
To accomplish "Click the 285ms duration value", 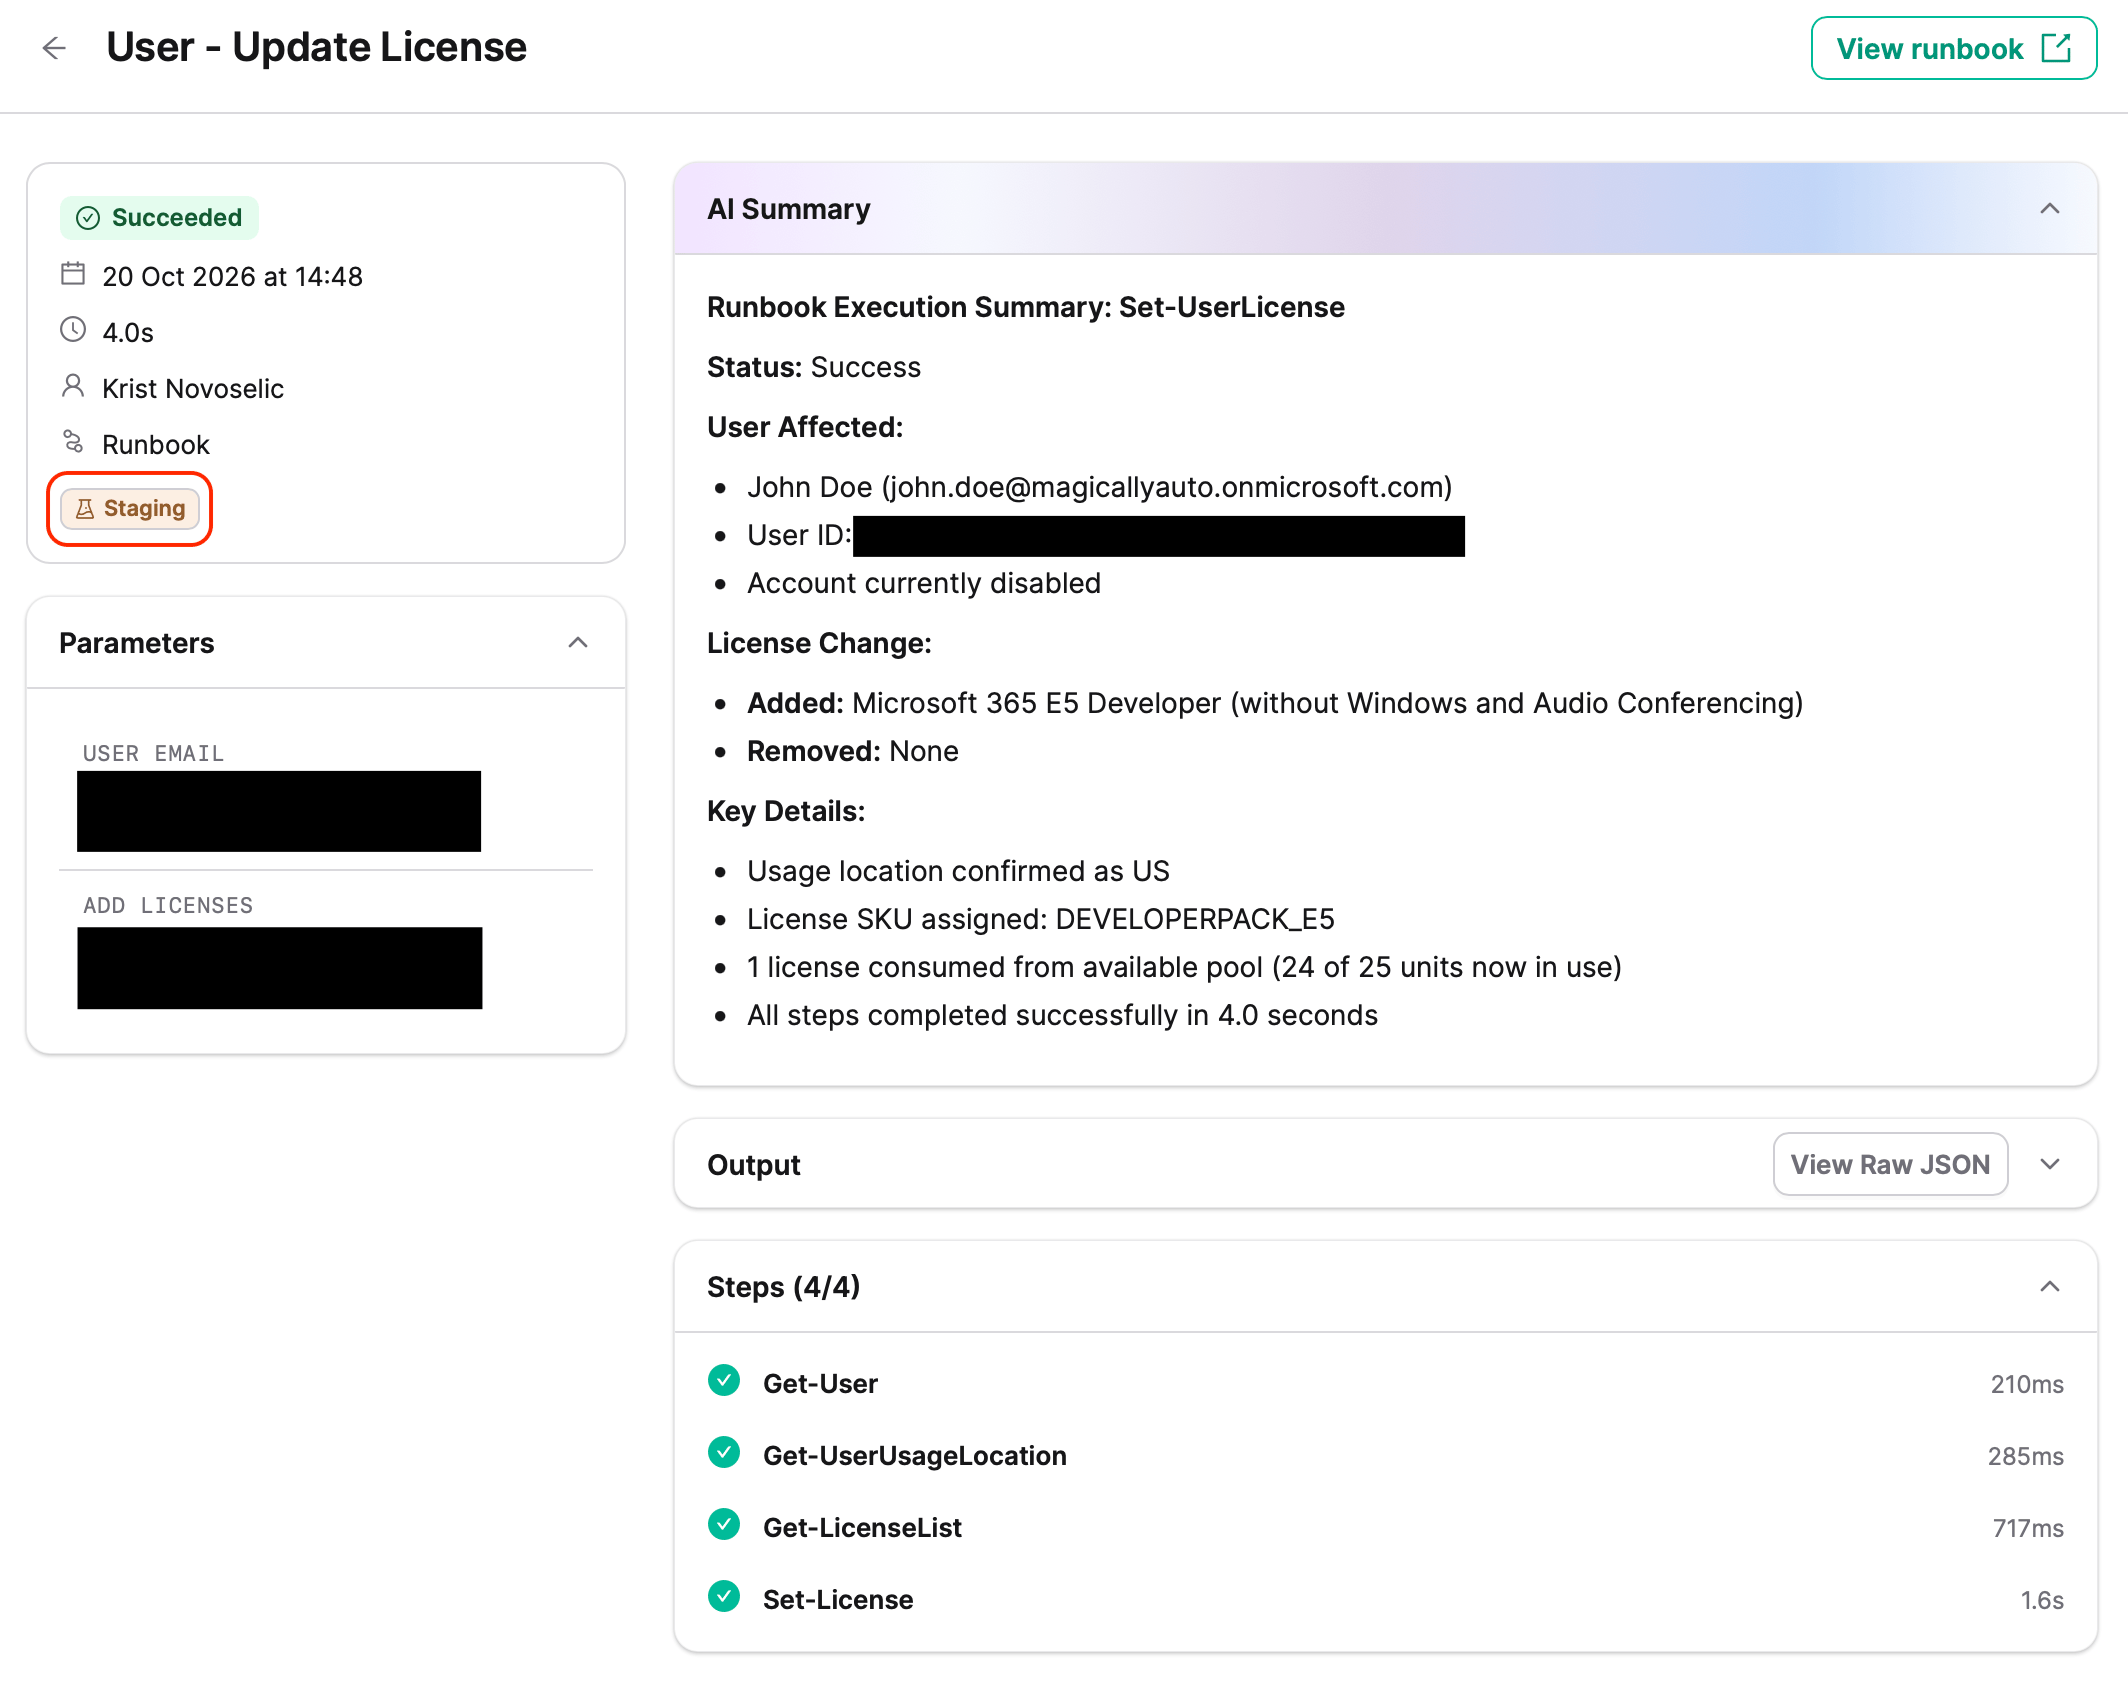I will pos(2026,1456).
